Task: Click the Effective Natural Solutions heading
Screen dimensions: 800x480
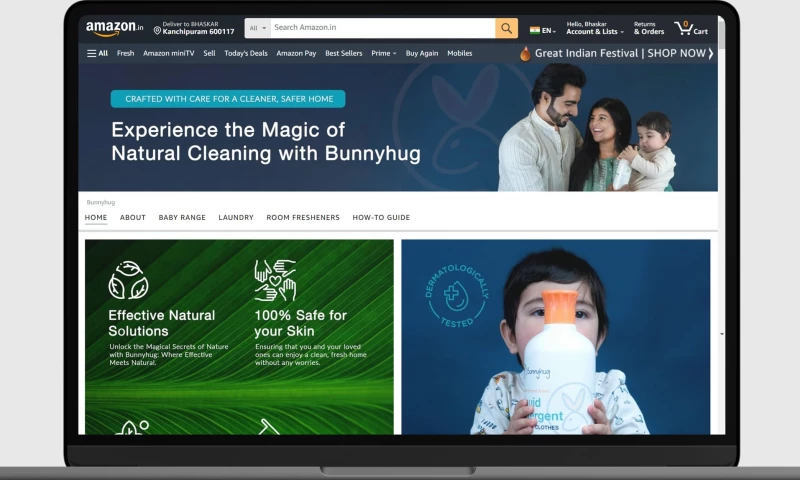Action: coord(162,323)
